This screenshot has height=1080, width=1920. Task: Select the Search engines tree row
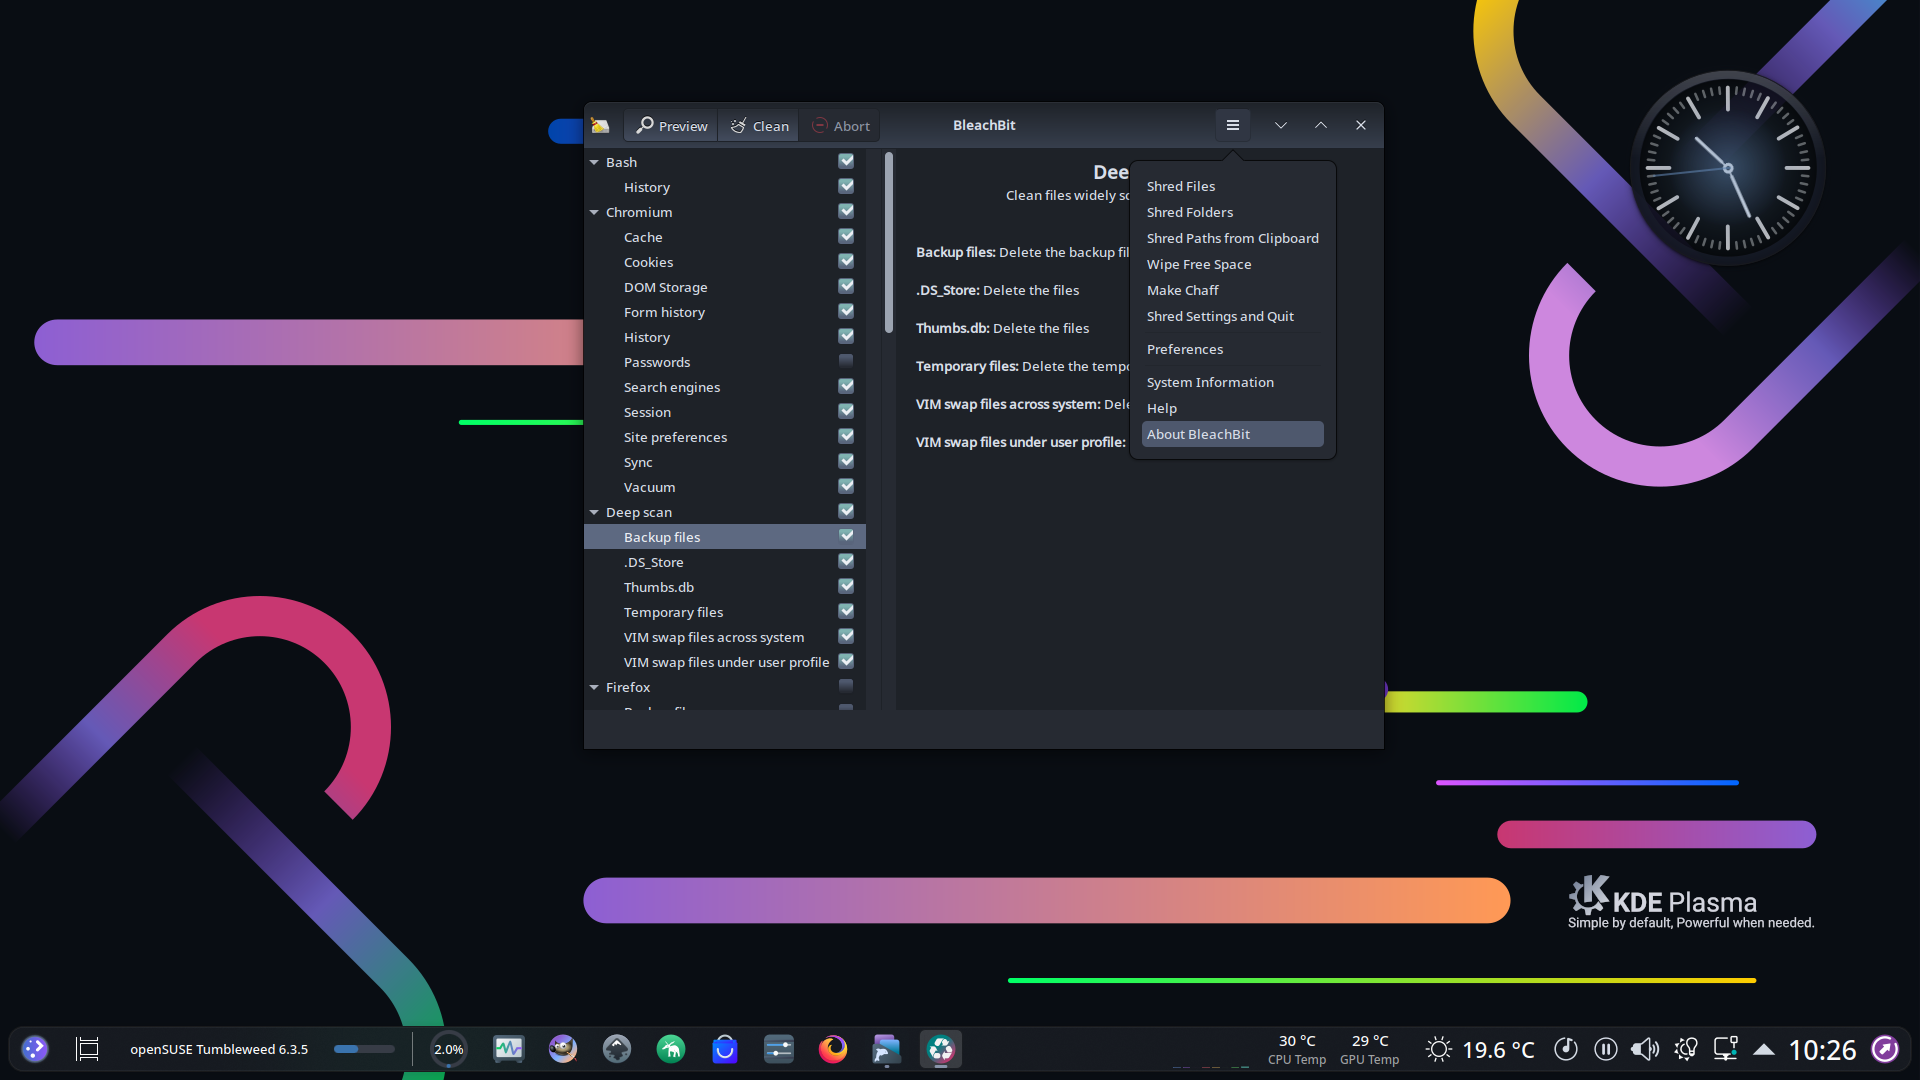725,387
